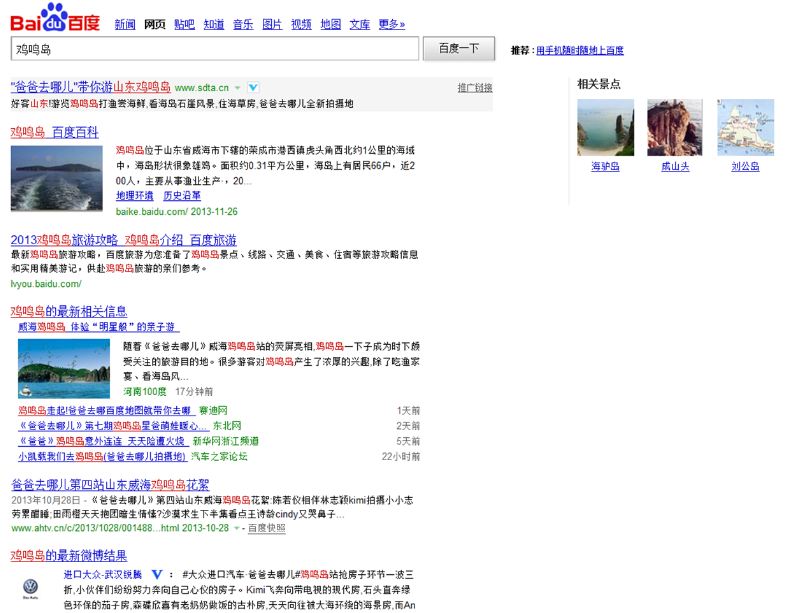The image size is (794, 613).
Task: Click the www.ahtv.cn result URL text
Action: tap(120, 528)
